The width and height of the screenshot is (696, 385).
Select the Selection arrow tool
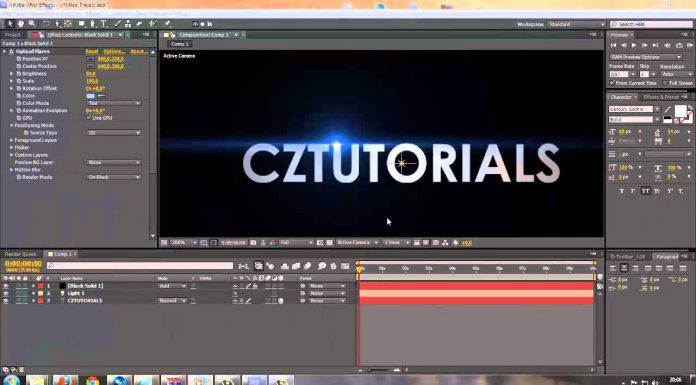(11, 24)
